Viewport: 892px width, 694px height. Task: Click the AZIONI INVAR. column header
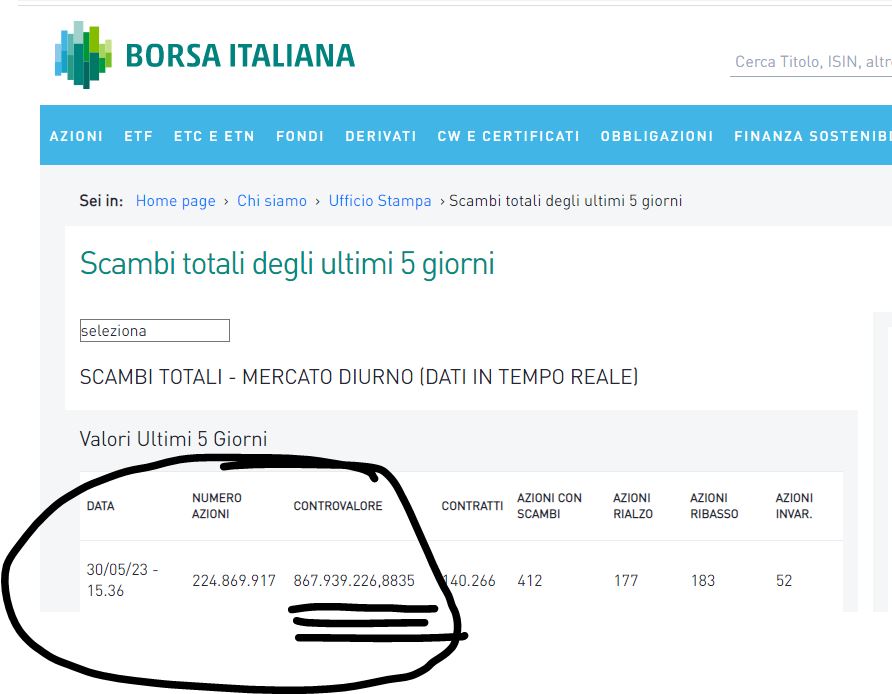click(794, 506)
